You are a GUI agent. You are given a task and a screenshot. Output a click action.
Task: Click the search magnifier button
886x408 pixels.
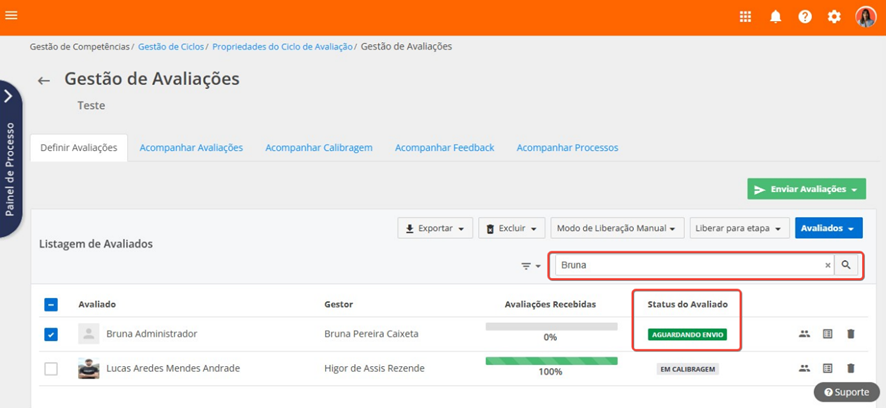(x=846, y=265)
